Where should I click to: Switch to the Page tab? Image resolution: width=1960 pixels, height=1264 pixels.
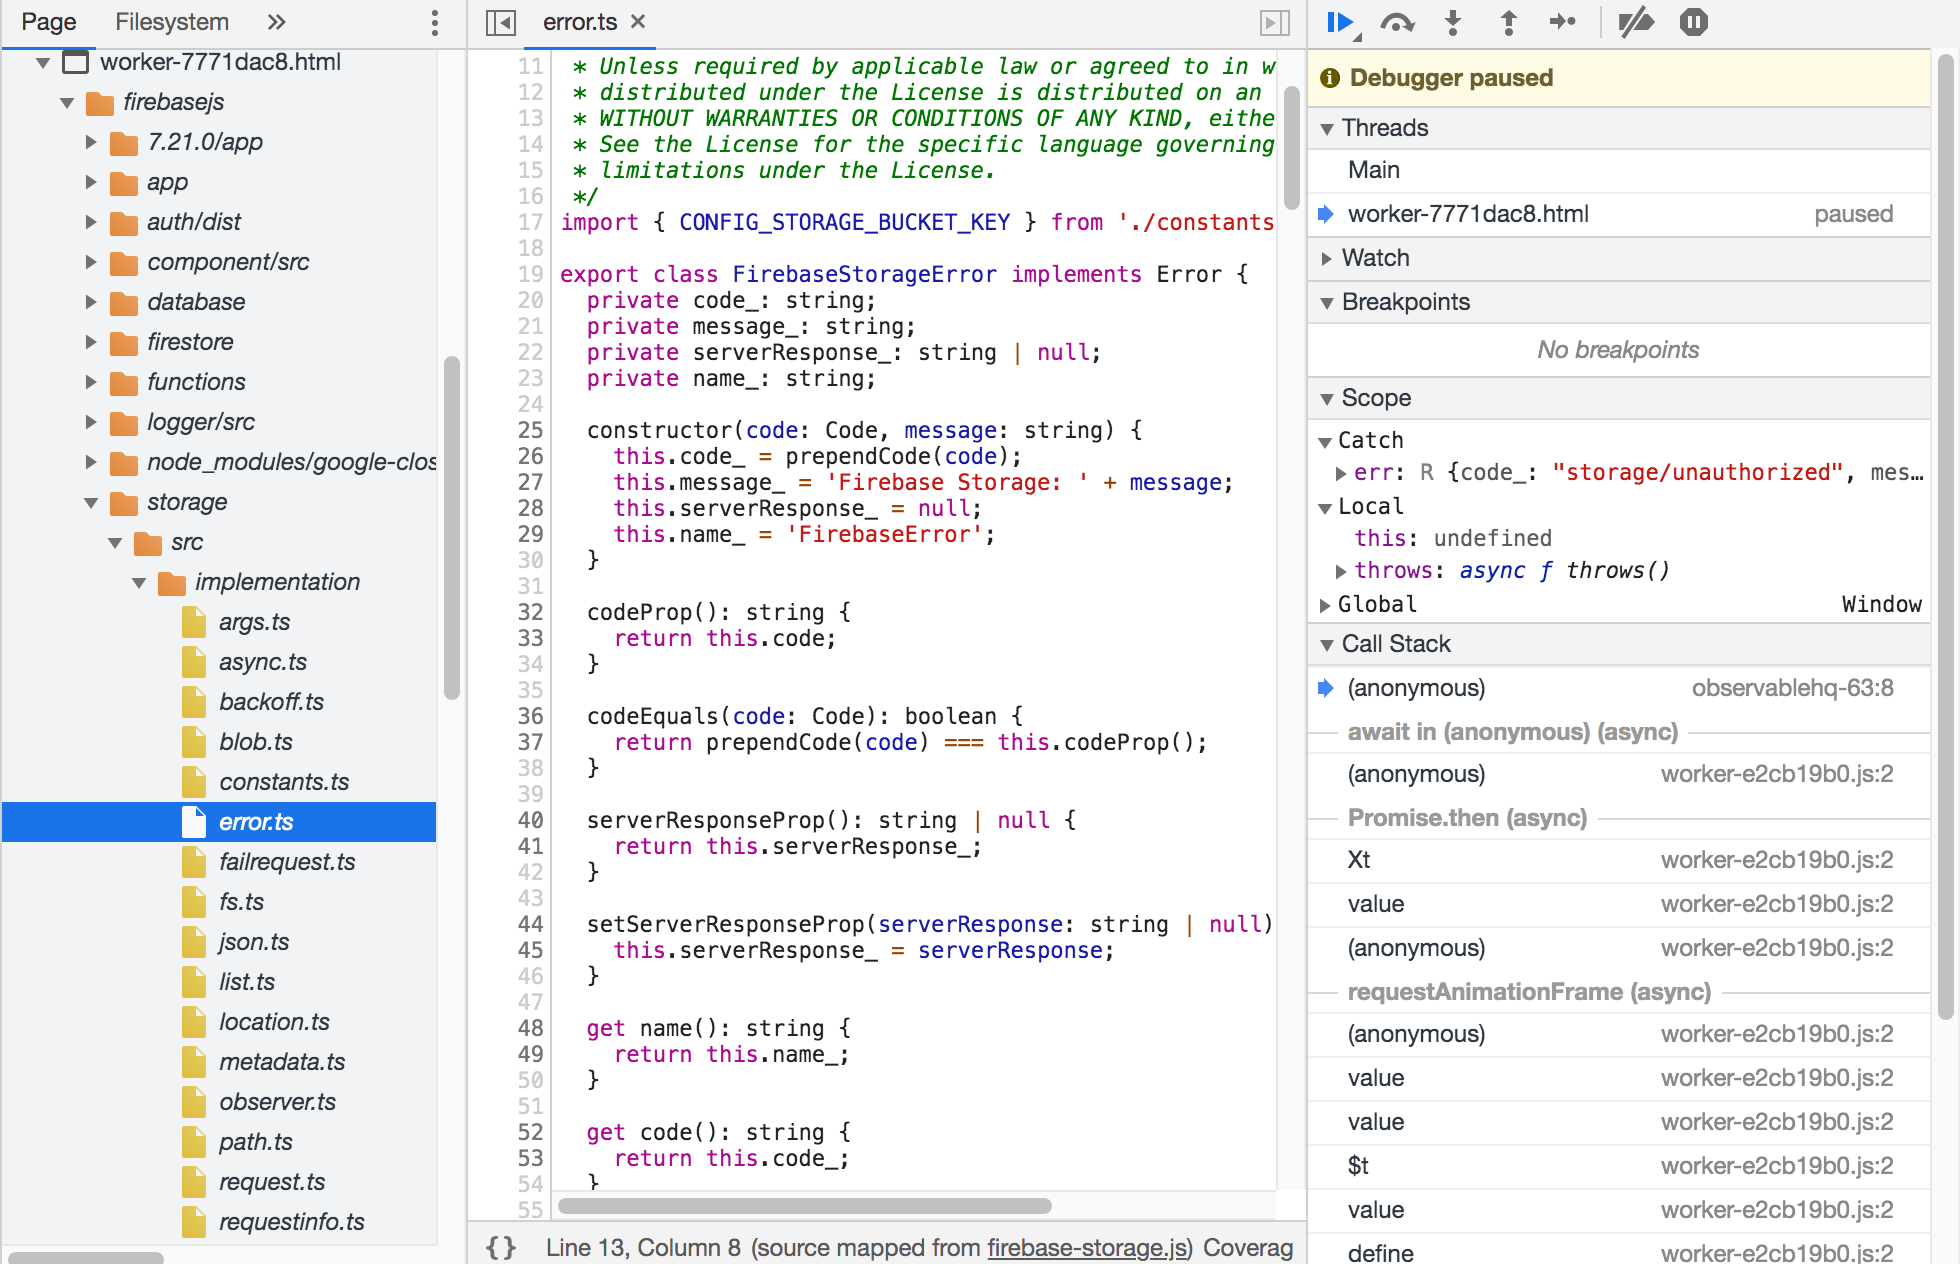tap(48, 22)
